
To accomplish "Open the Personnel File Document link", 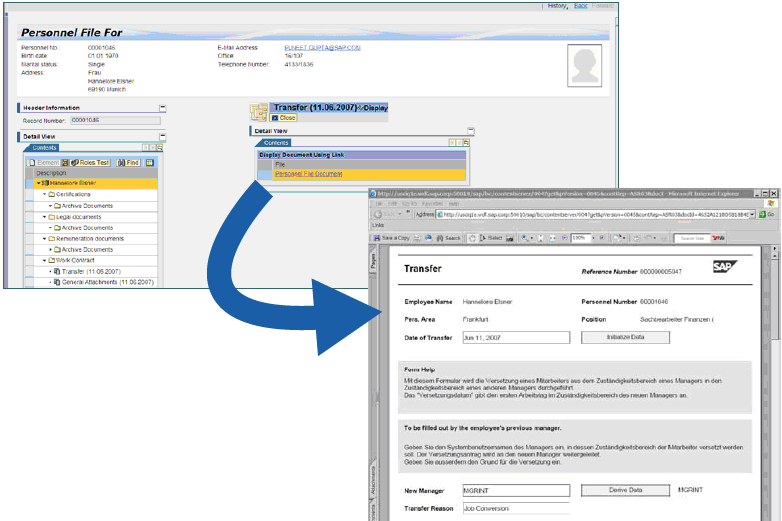I will tap(308, 174).
